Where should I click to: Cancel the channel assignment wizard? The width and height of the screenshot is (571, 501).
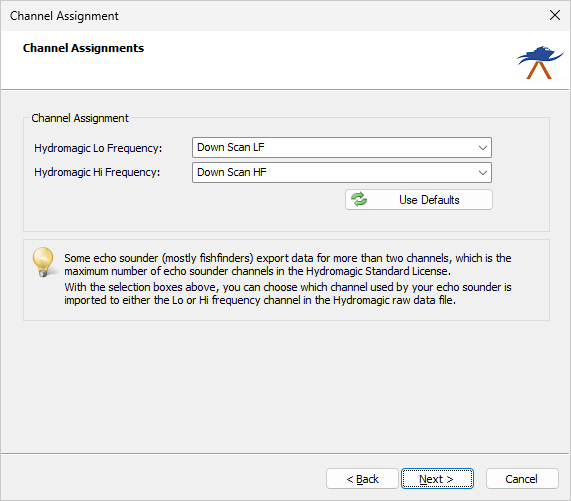coord(522,479)
